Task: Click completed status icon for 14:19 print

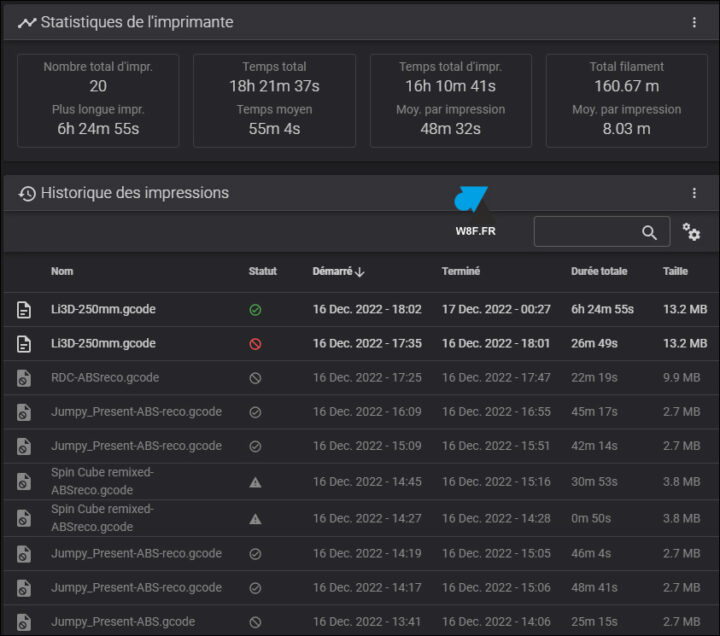Action: tap(255, 554)
